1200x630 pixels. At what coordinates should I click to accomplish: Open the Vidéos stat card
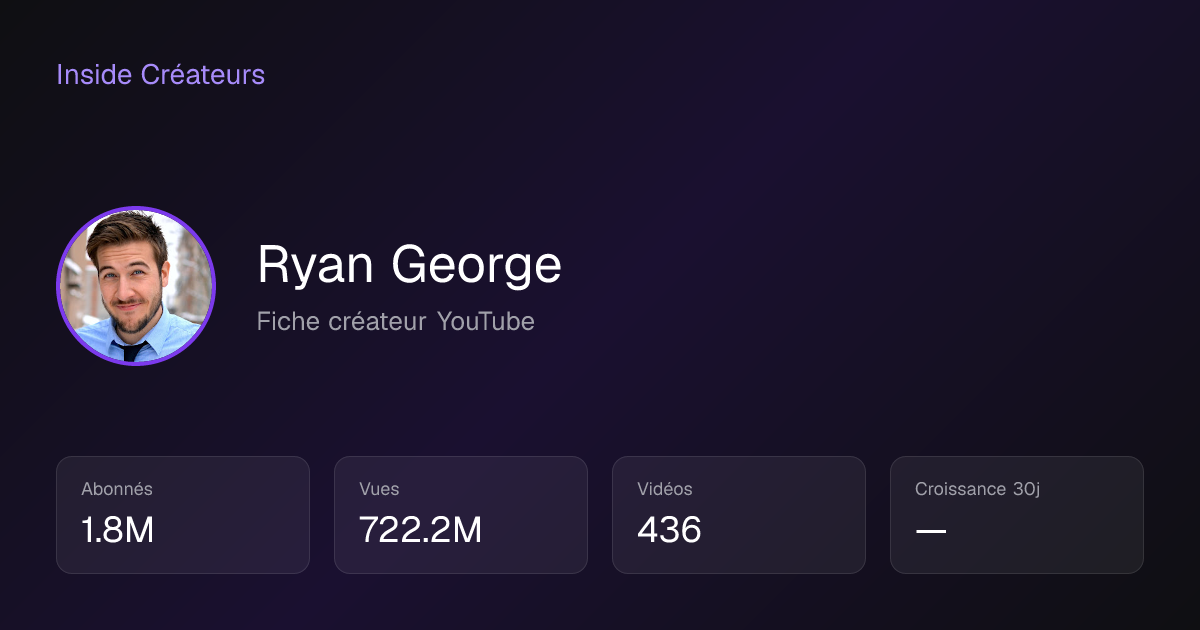(739, 515)
